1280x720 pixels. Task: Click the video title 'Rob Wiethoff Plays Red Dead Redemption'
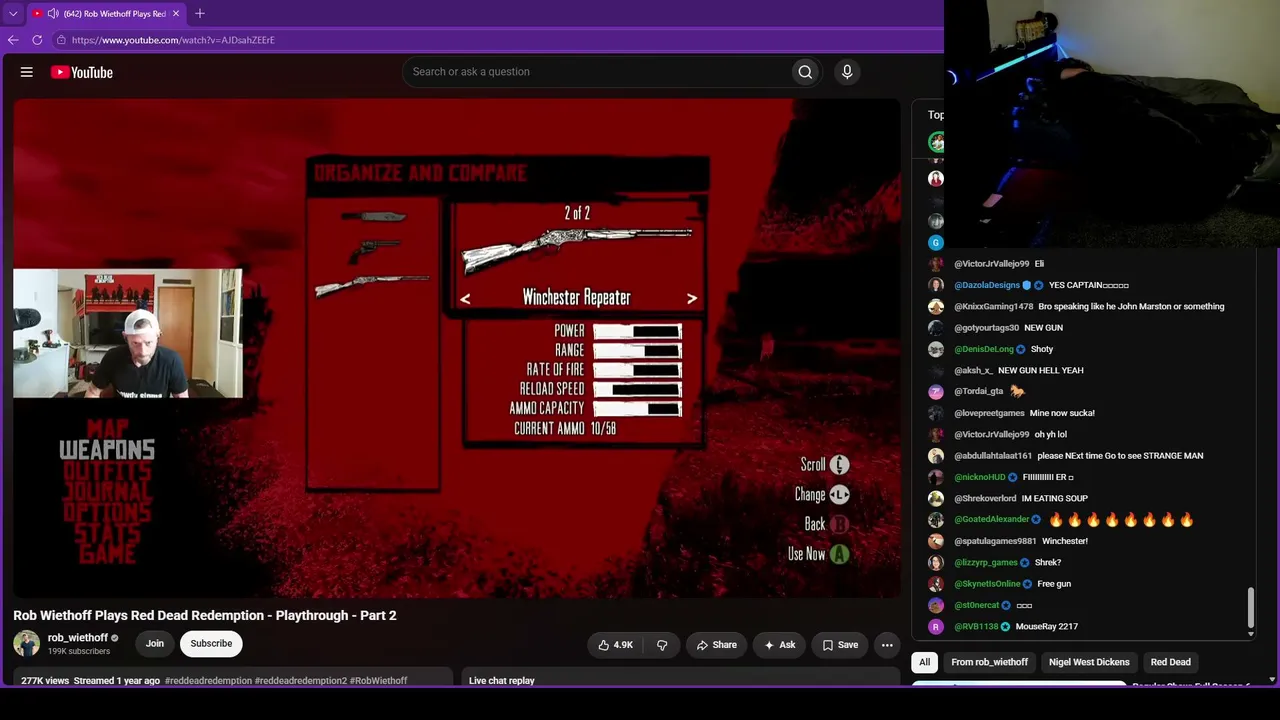(x=205, y=616)
